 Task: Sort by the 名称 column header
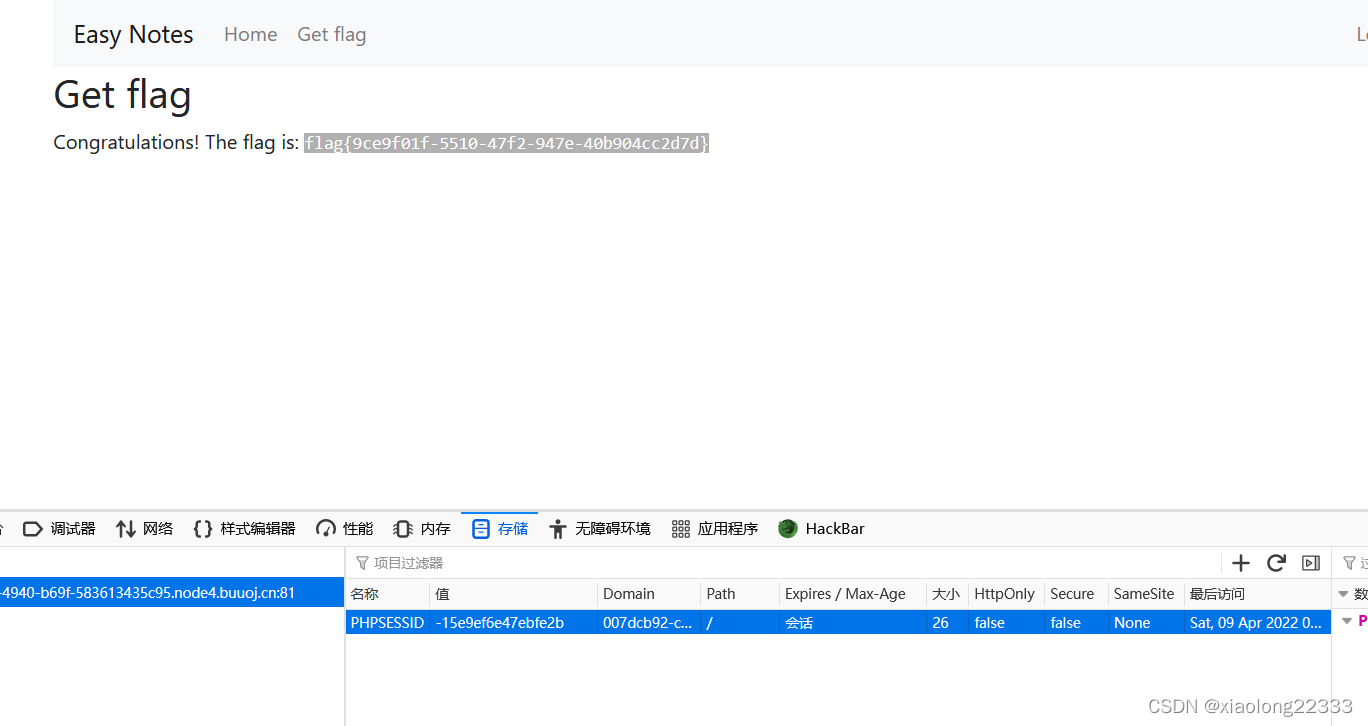pos(388,594)
